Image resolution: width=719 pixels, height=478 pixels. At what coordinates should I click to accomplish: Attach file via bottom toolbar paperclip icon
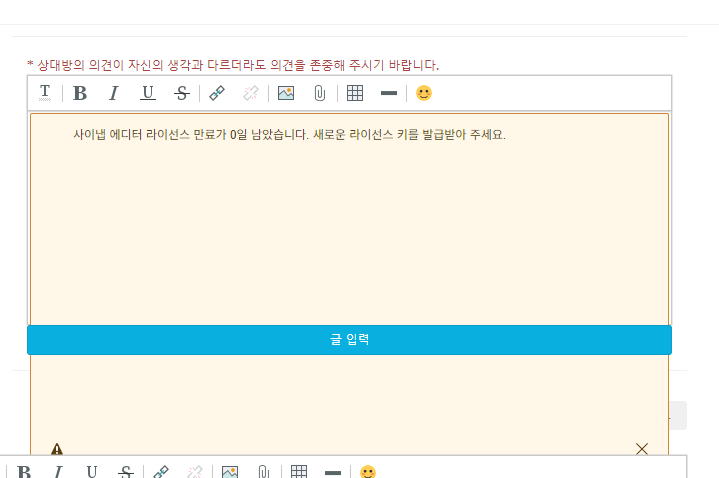[264, 472]
